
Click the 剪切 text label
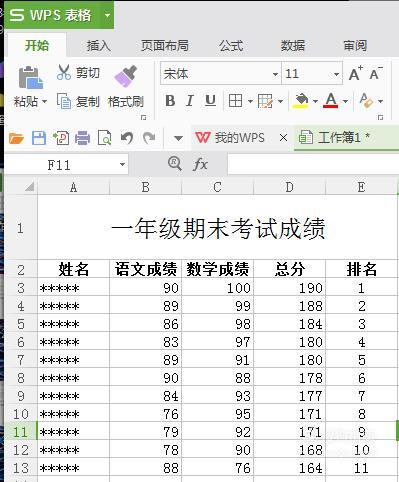(88, 73)
